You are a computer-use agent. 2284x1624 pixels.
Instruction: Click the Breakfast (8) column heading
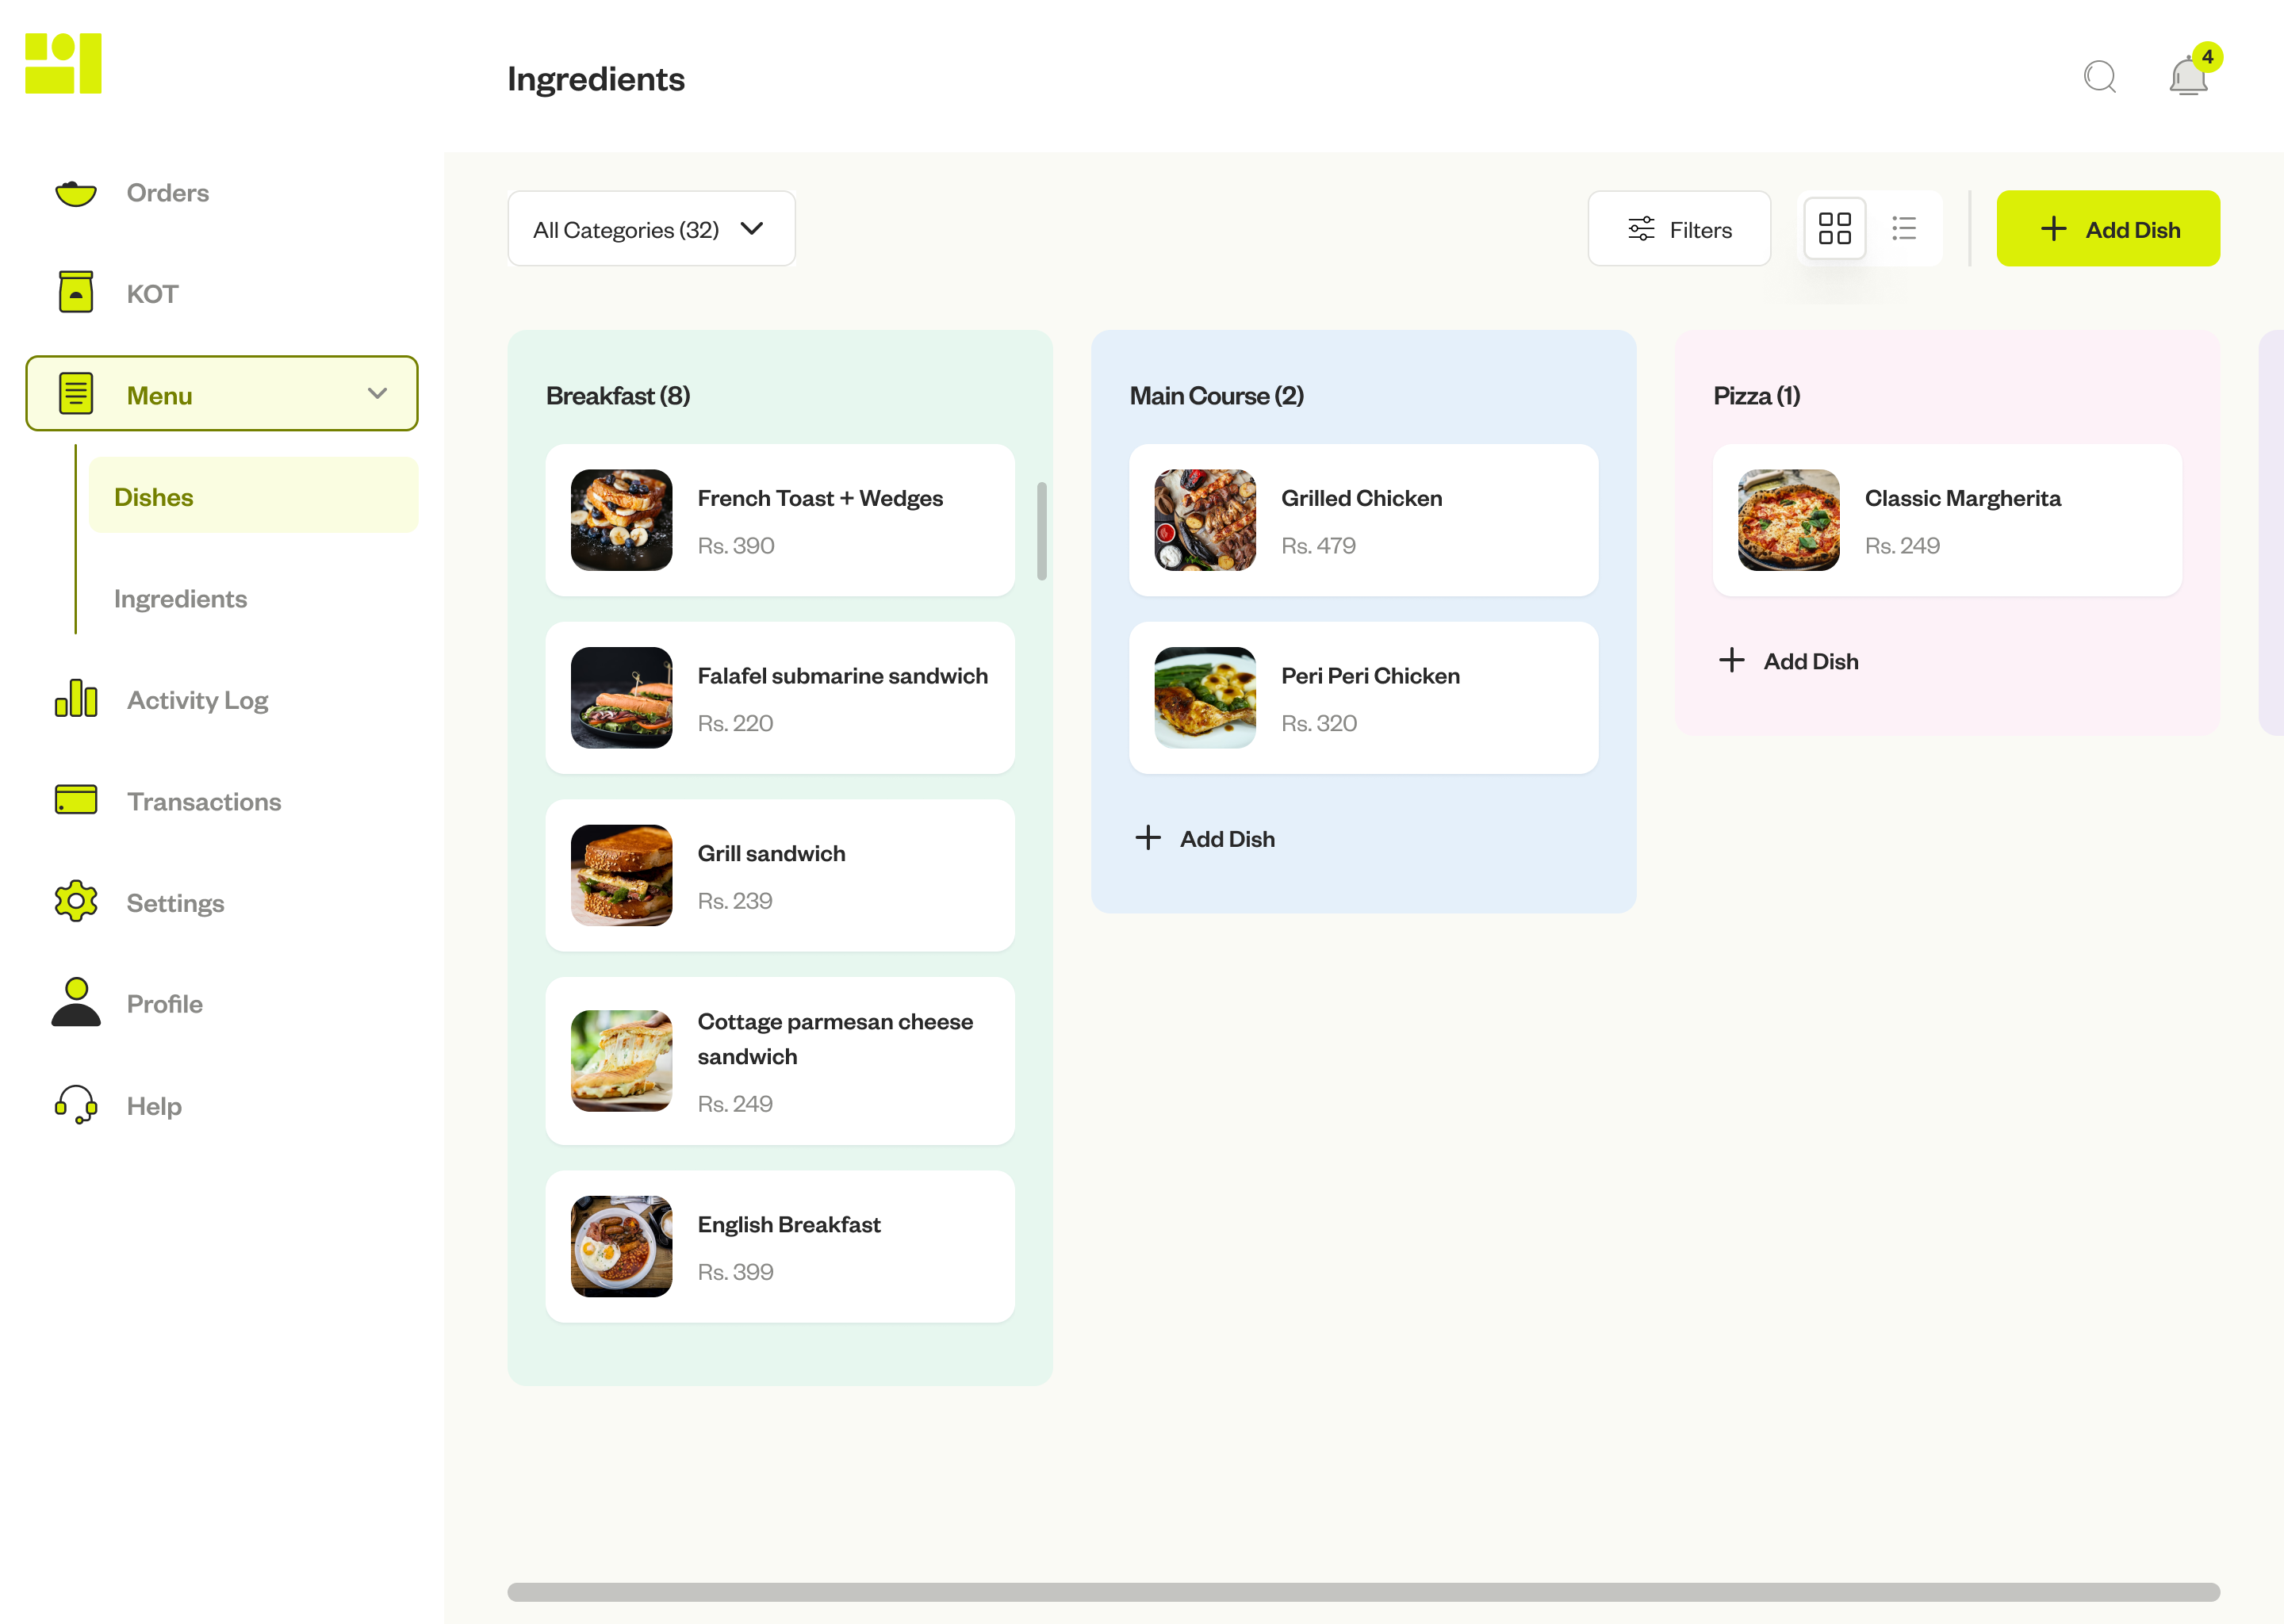pos(618,396)
